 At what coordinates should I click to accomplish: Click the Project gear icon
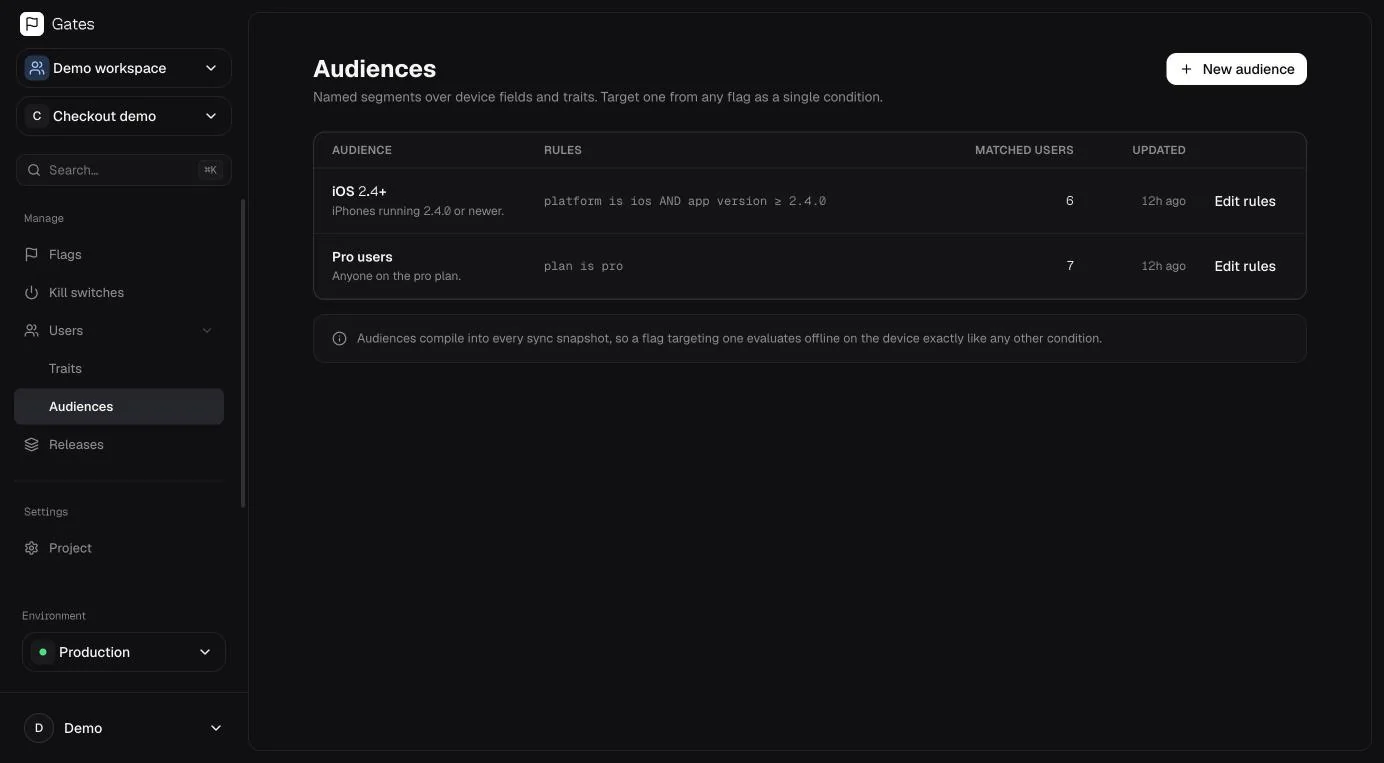point(31,549)
